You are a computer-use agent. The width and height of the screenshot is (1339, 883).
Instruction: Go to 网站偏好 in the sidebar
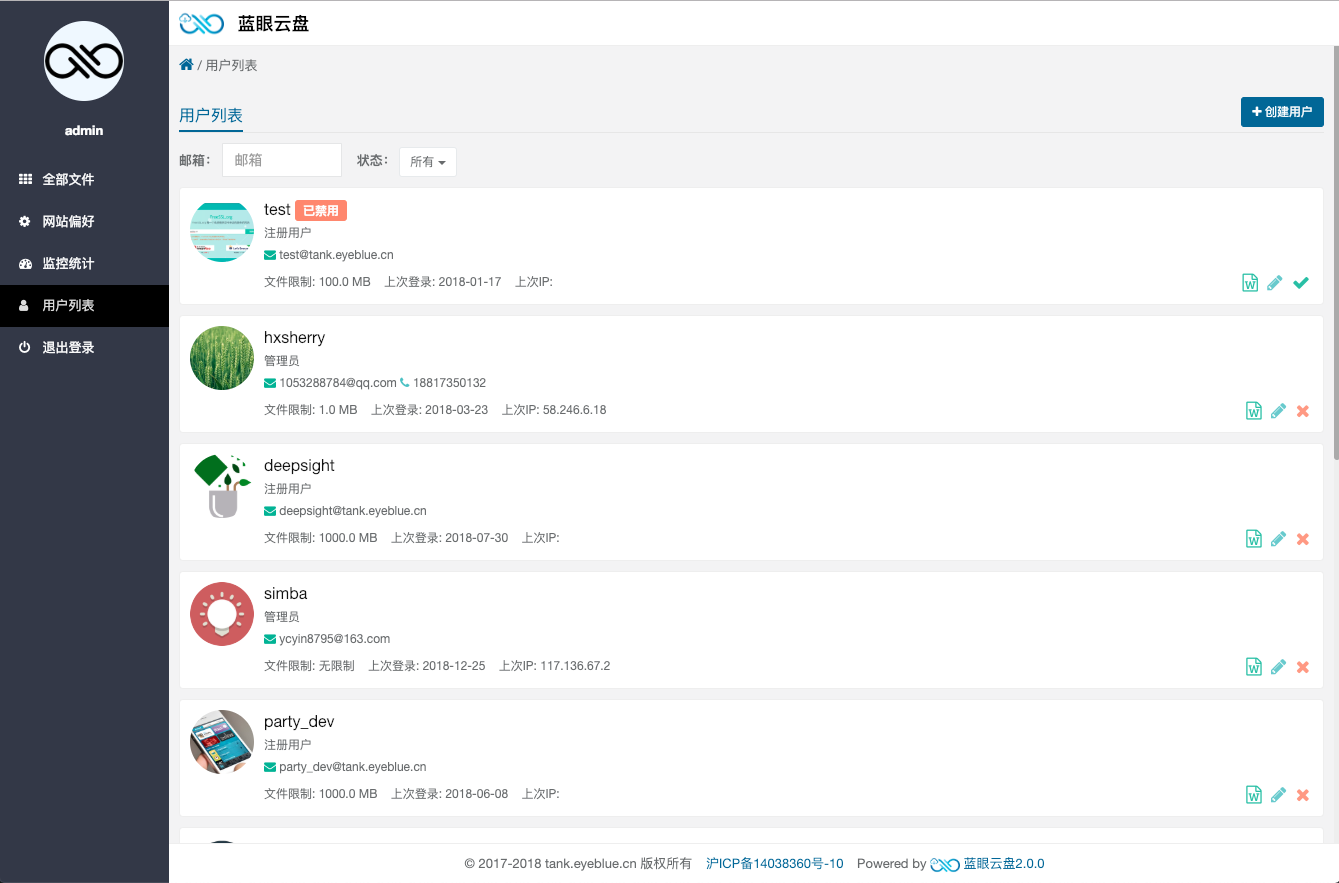[x=68, y=222]
